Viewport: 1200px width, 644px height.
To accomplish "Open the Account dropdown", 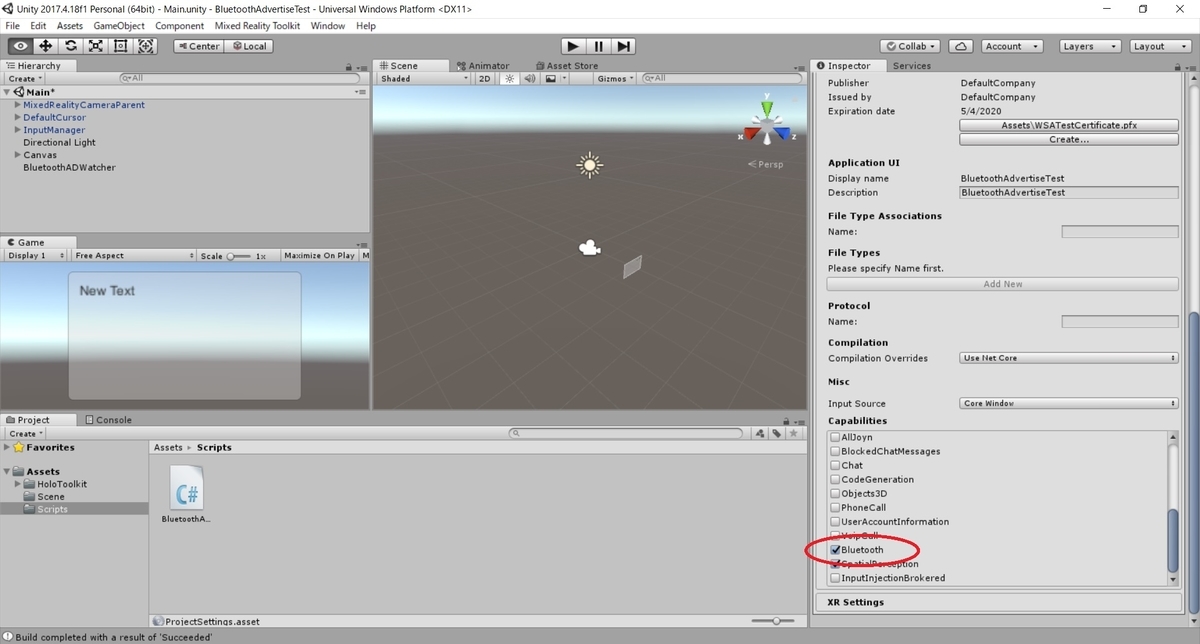I will [x=1011, y=46].
